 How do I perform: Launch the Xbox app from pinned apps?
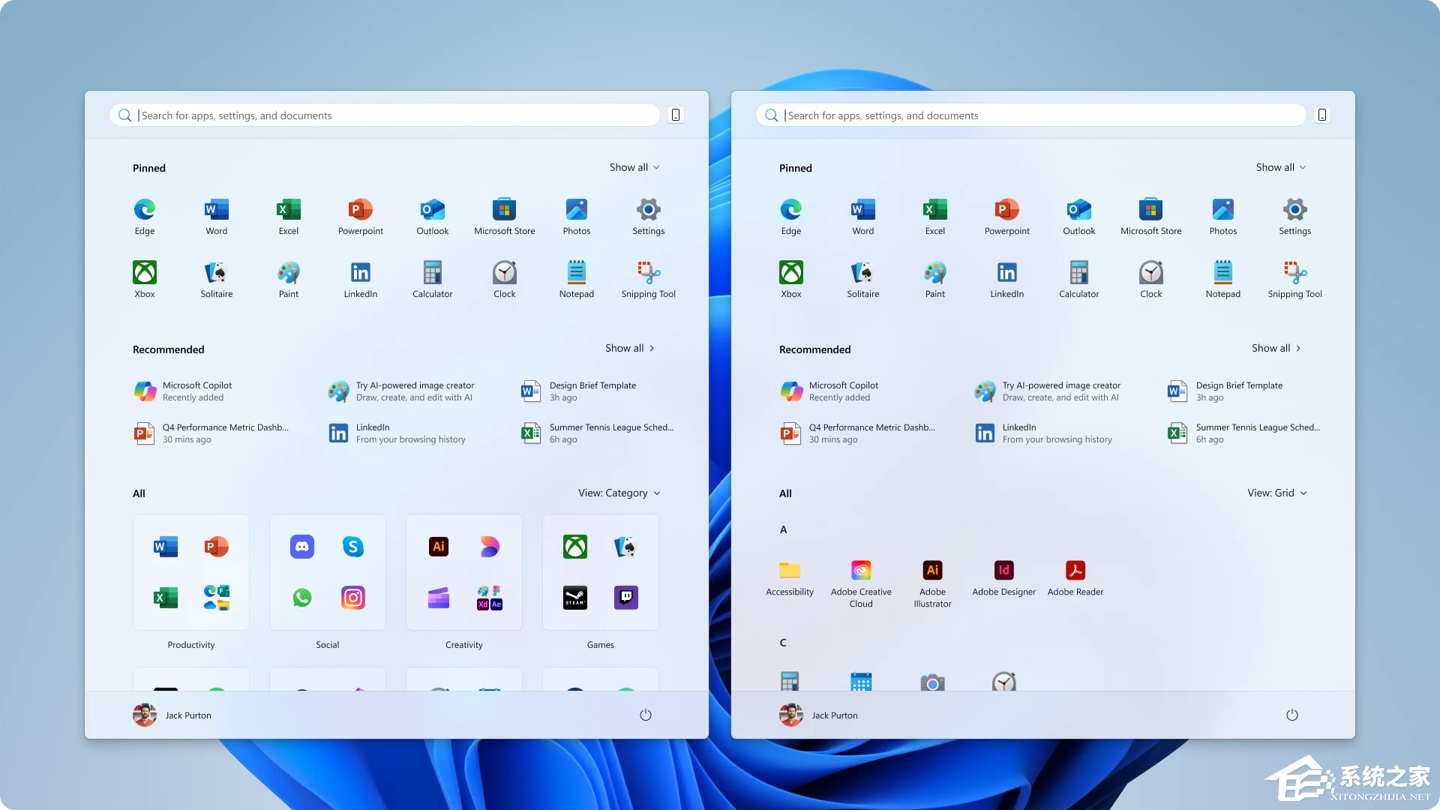[144, 272]
